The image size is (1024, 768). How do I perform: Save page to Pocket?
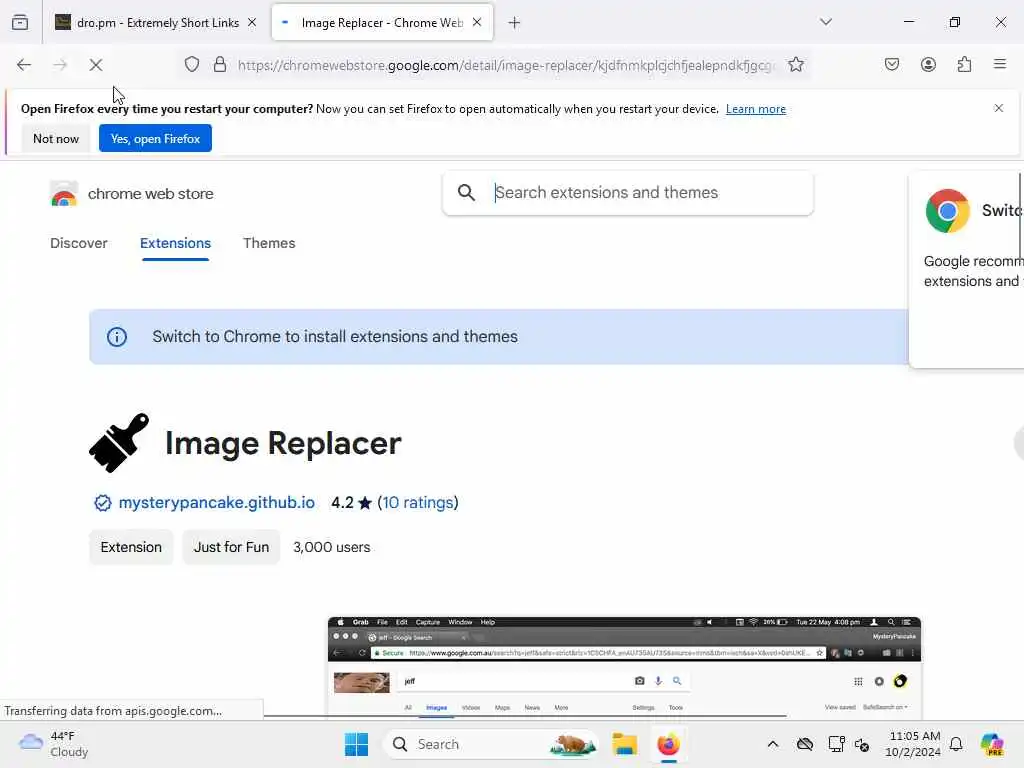[x=892, y=65]
